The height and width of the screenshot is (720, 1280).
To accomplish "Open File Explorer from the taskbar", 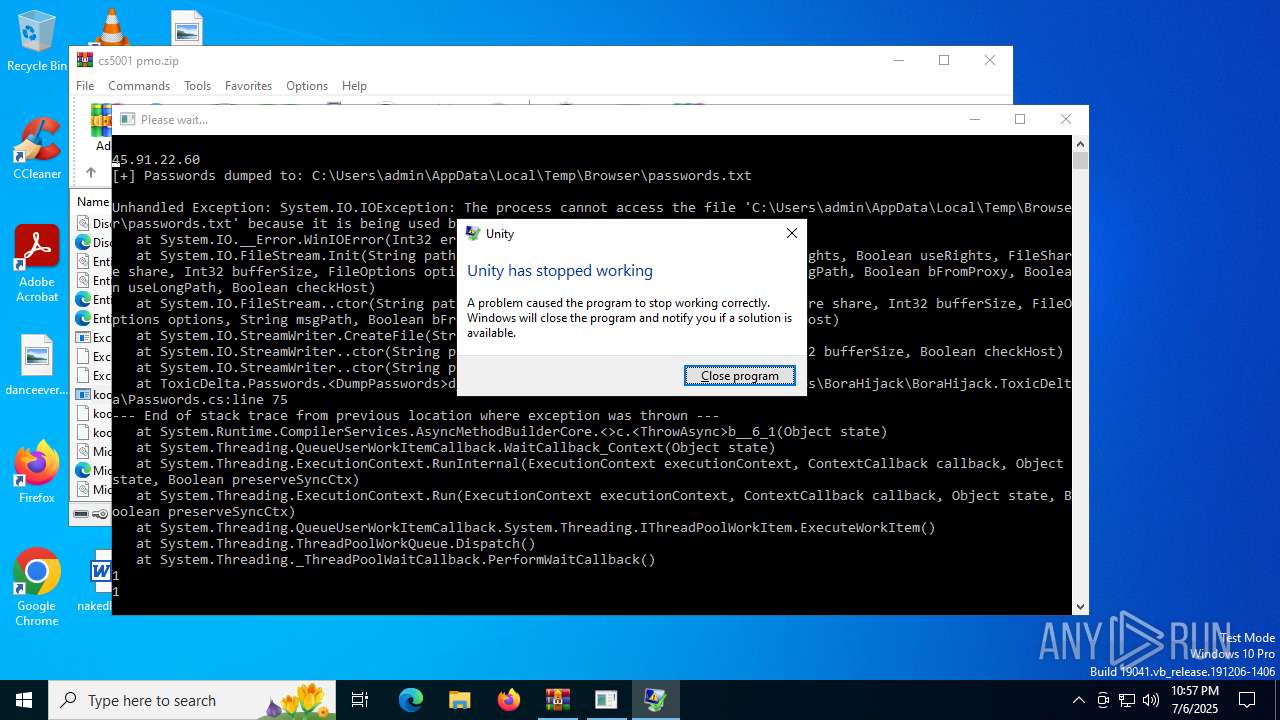I will pos(460,700).
